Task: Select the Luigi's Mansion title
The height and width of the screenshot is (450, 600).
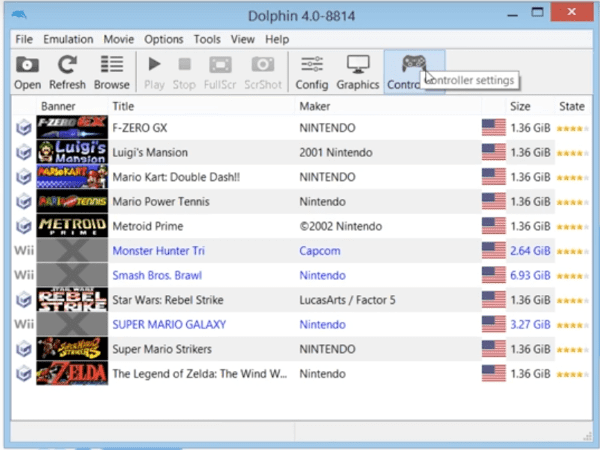Action: [150, 152]
